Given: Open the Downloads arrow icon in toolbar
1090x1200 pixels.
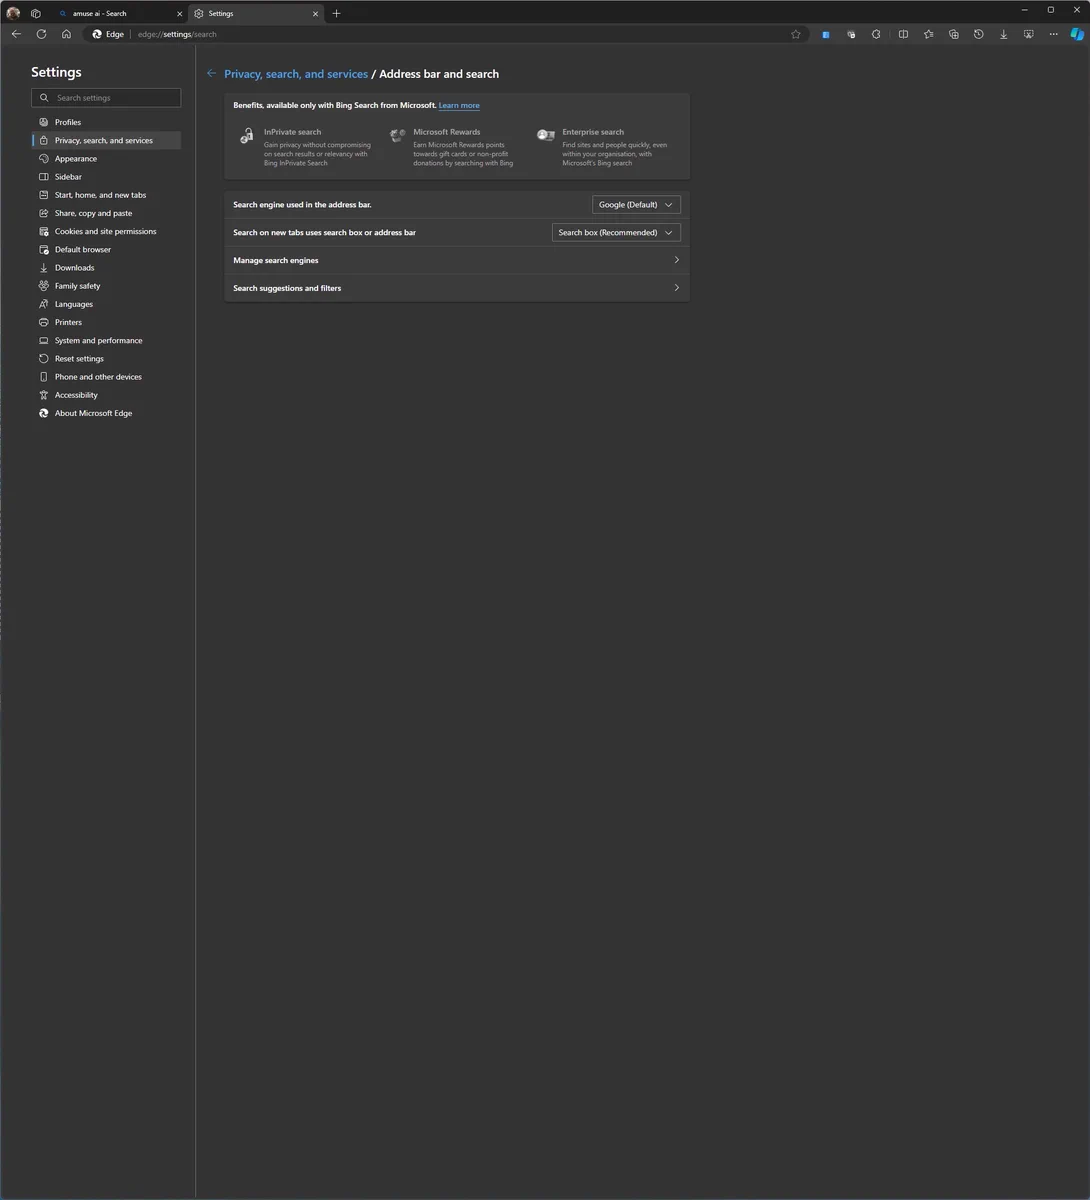Looking at the screenshot, I should pos(1003,34).
